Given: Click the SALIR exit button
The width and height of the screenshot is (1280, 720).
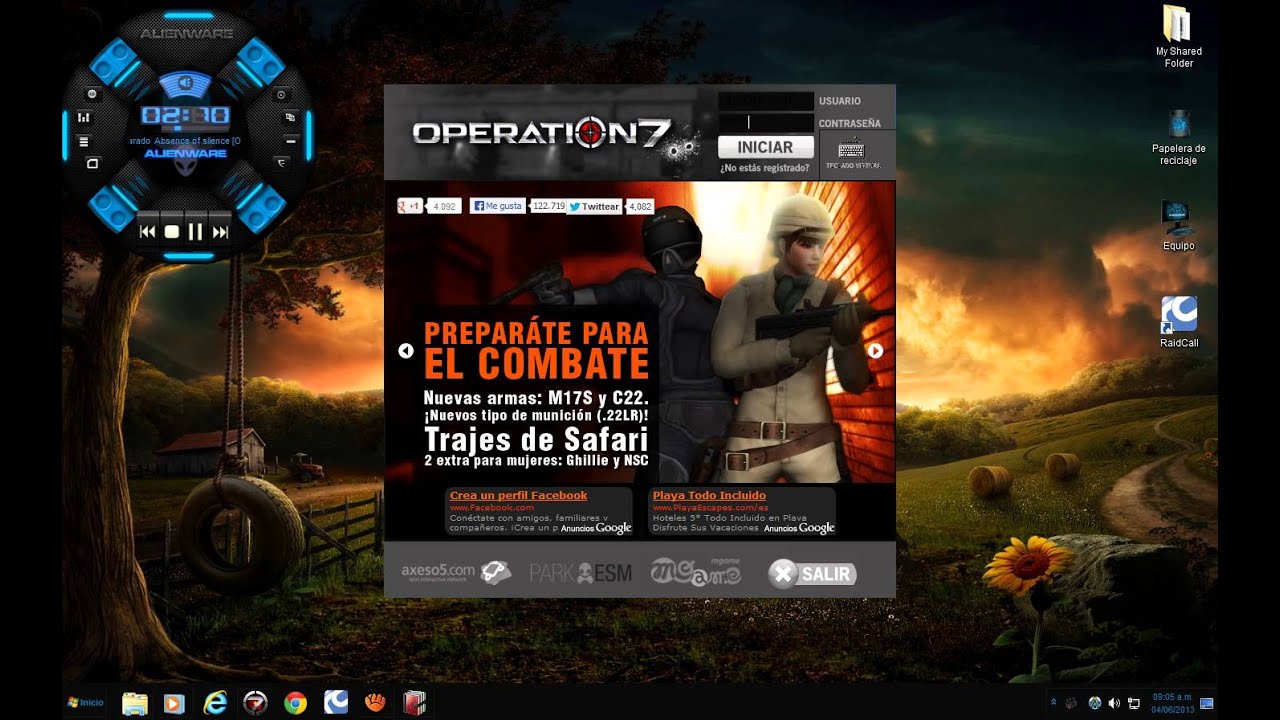Looking at the screenshot, I should pyautogui.click(x=812, y=574).
